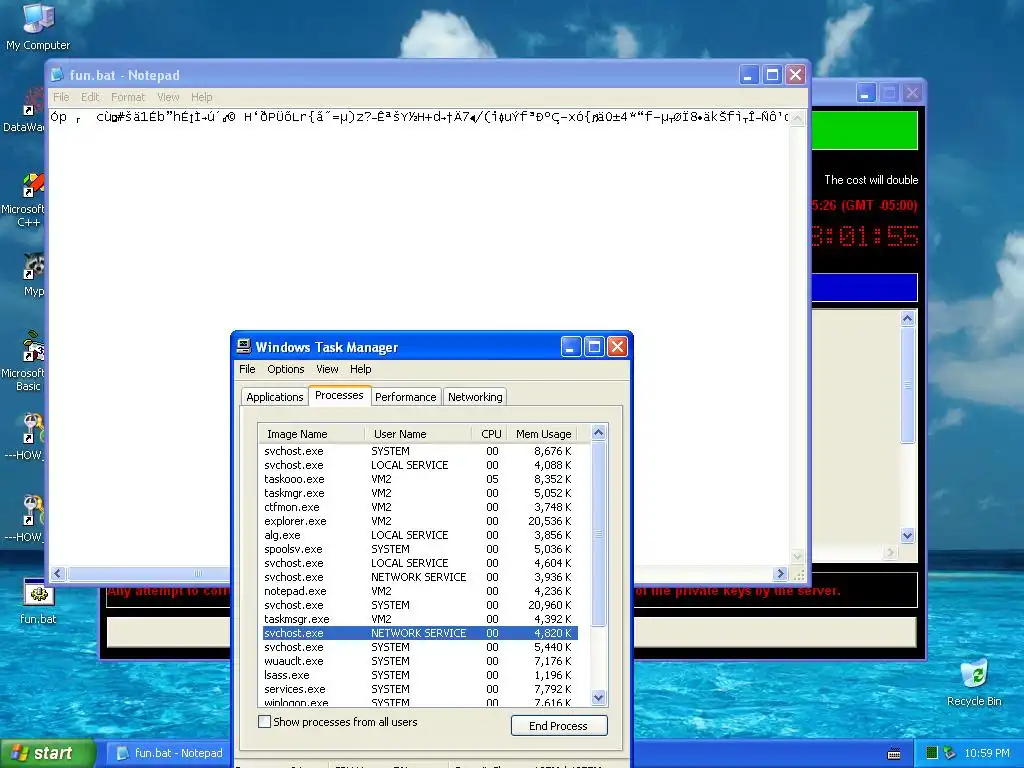Click scroll up arrow in ransomware window
Screen dimensions: 1024x768
pos(907,318)
